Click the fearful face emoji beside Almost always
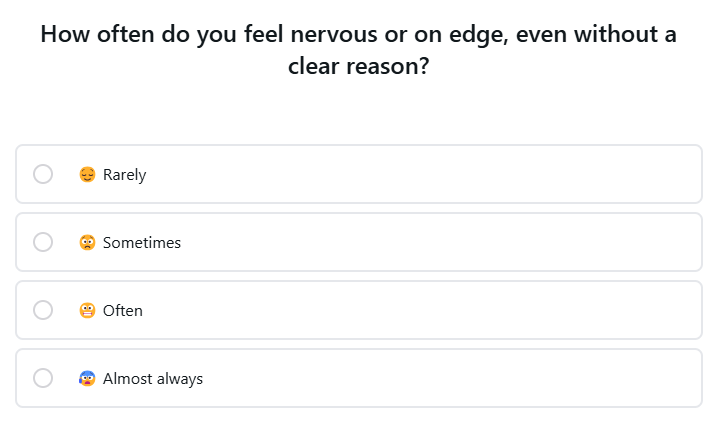The image size is (721, 432). click(x=87, y=379)
